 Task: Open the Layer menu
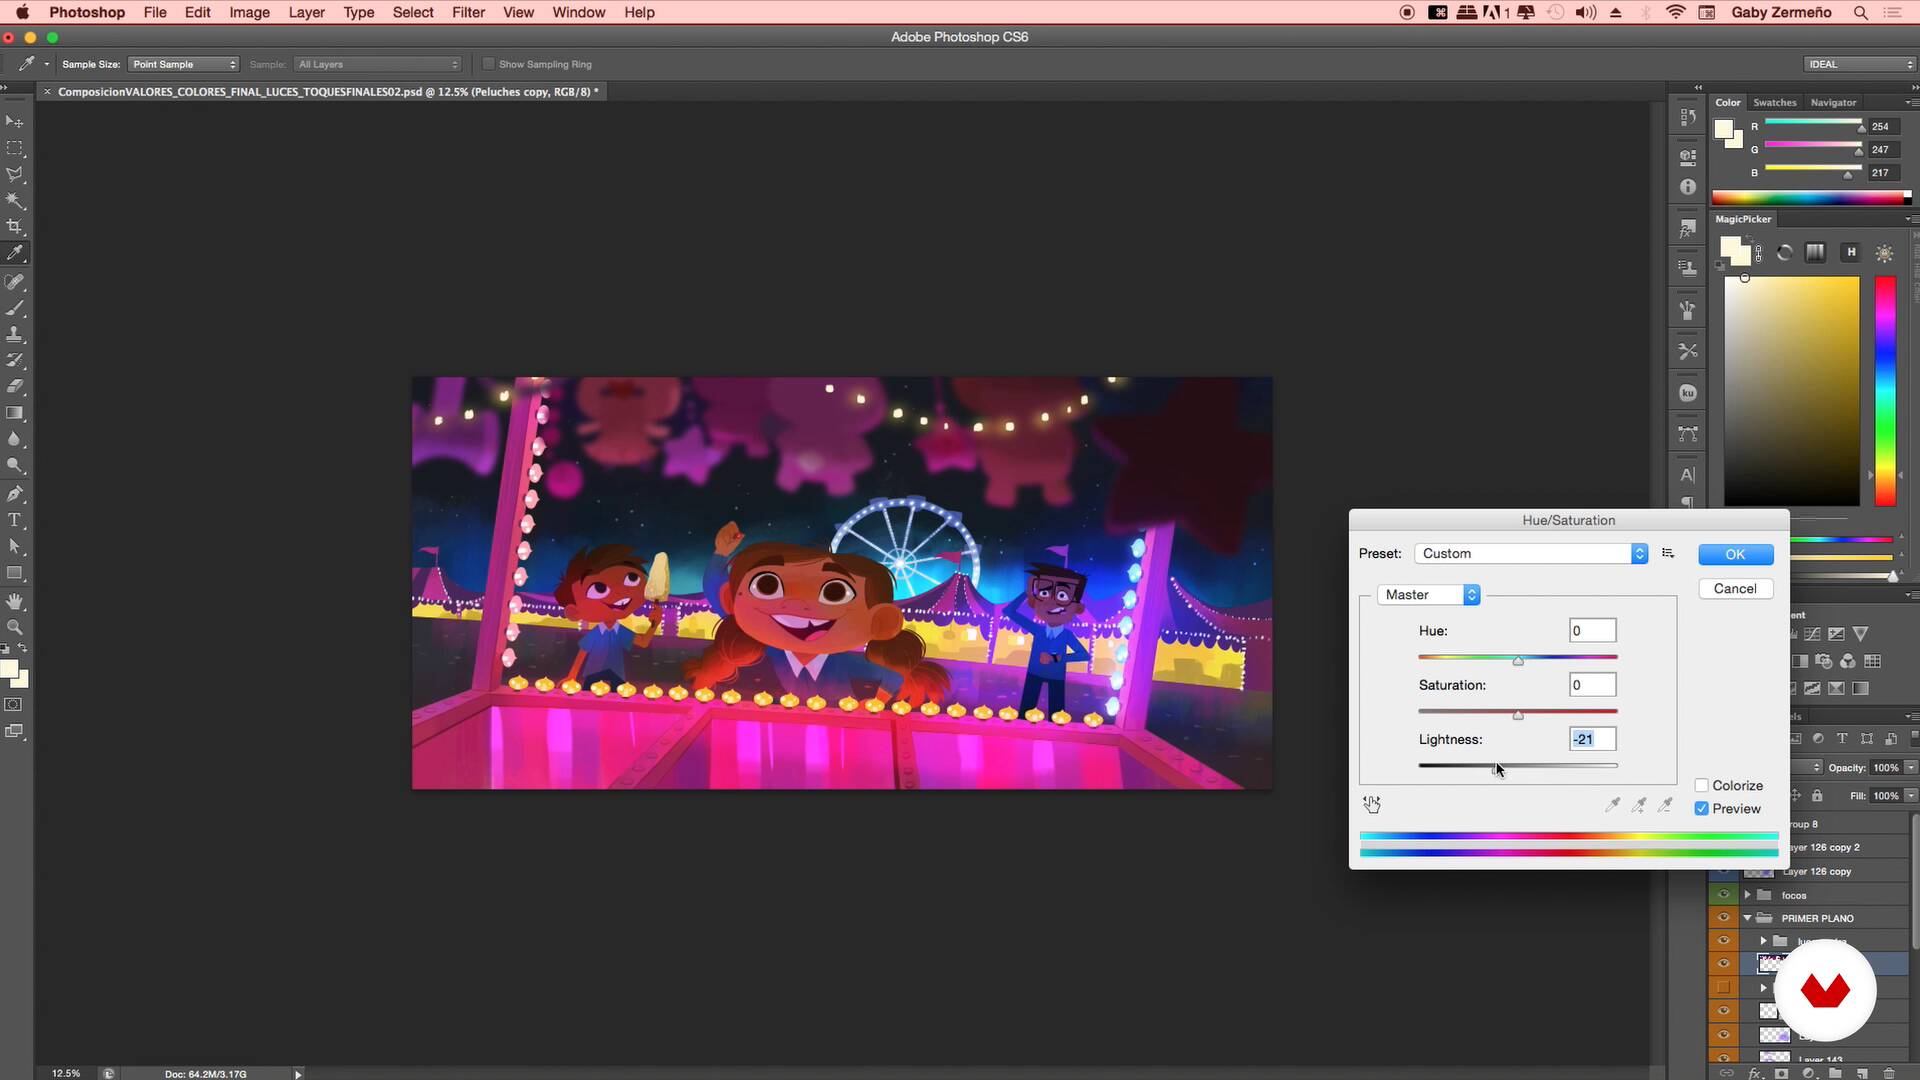coord(306,12)
